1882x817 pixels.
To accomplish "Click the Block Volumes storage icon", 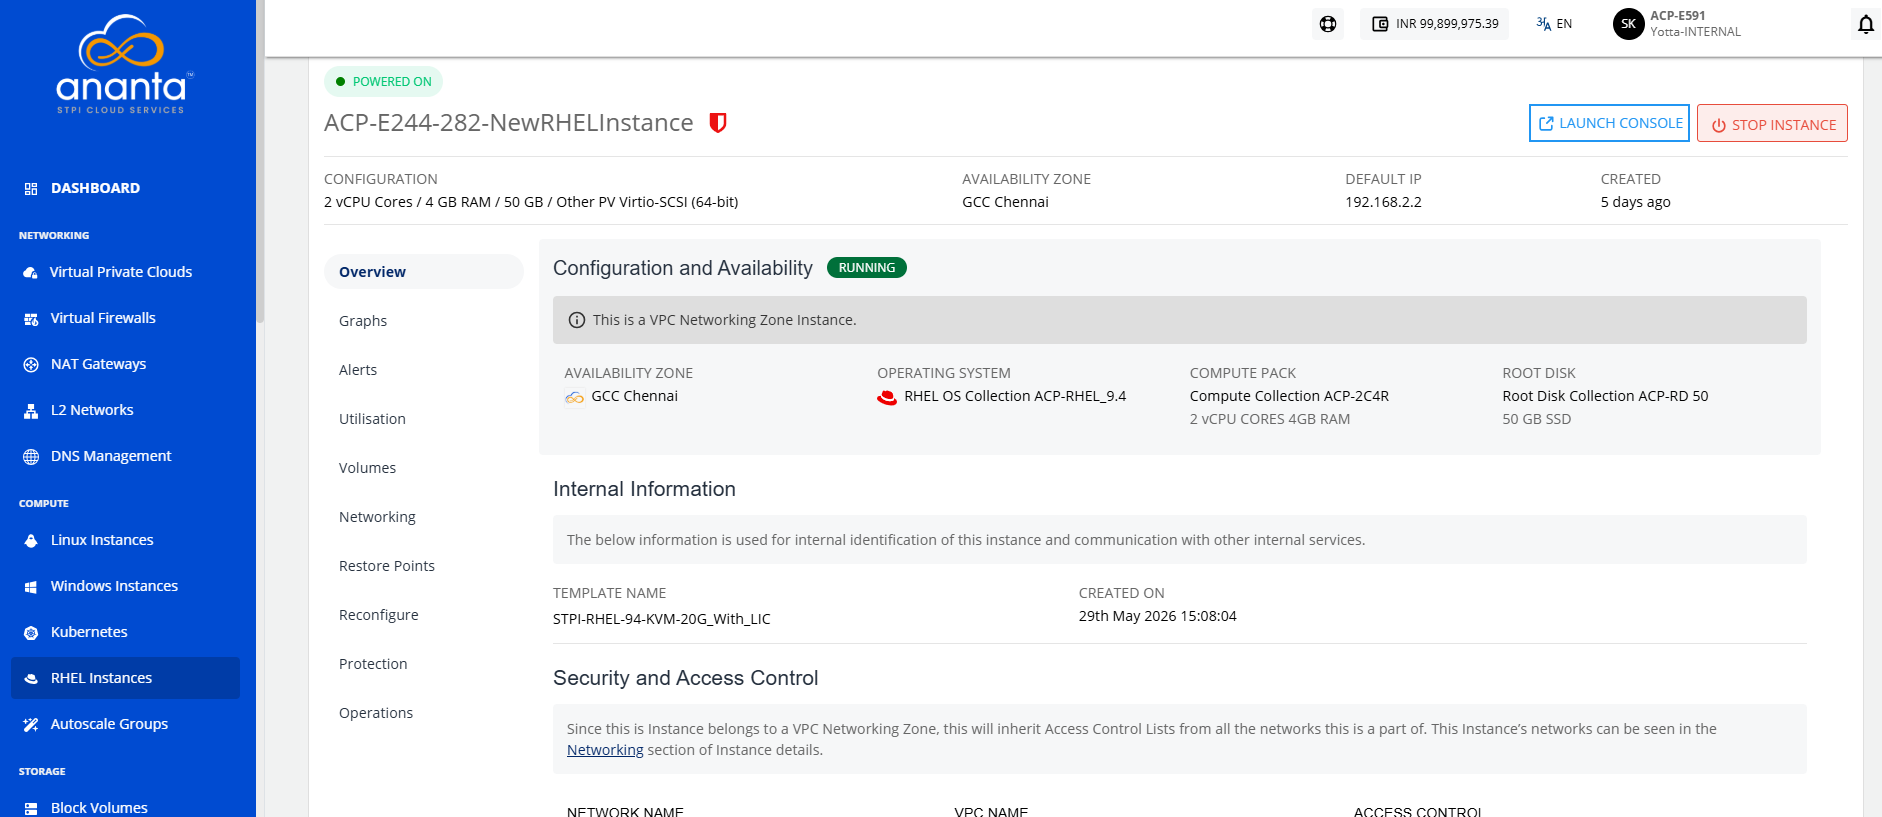I will [31, 808].
